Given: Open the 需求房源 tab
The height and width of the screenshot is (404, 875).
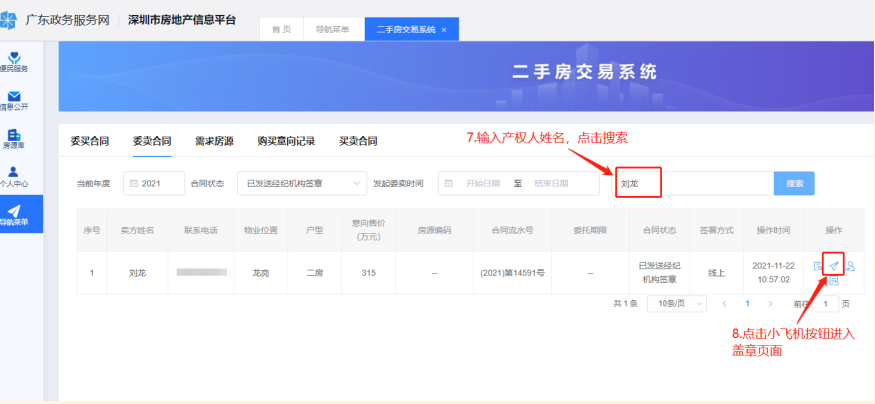Looking at the screenshot, I should 214,141.
